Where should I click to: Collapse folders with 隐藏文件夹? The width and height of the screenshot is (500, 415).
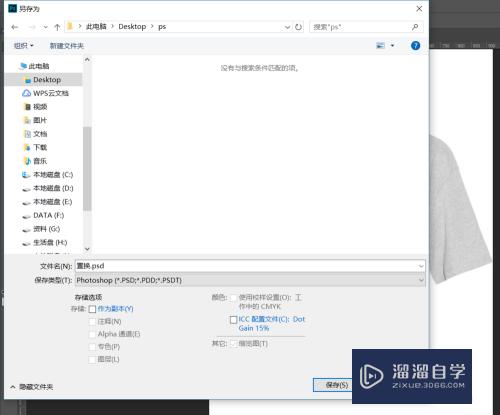click(x=32, y=387)
